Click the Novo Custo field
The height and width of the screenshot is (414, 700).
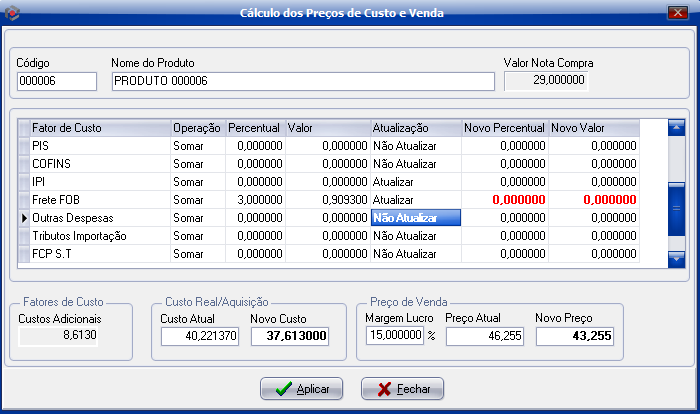(x=290, y=337)
